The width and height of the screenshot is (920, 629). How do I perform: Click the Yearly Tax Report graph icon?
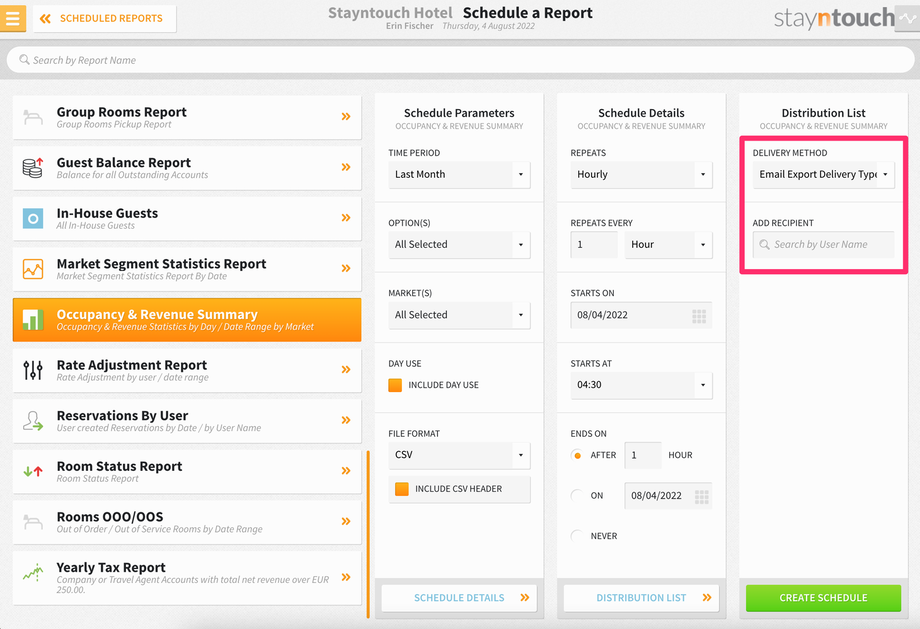(x=33, y=572)
